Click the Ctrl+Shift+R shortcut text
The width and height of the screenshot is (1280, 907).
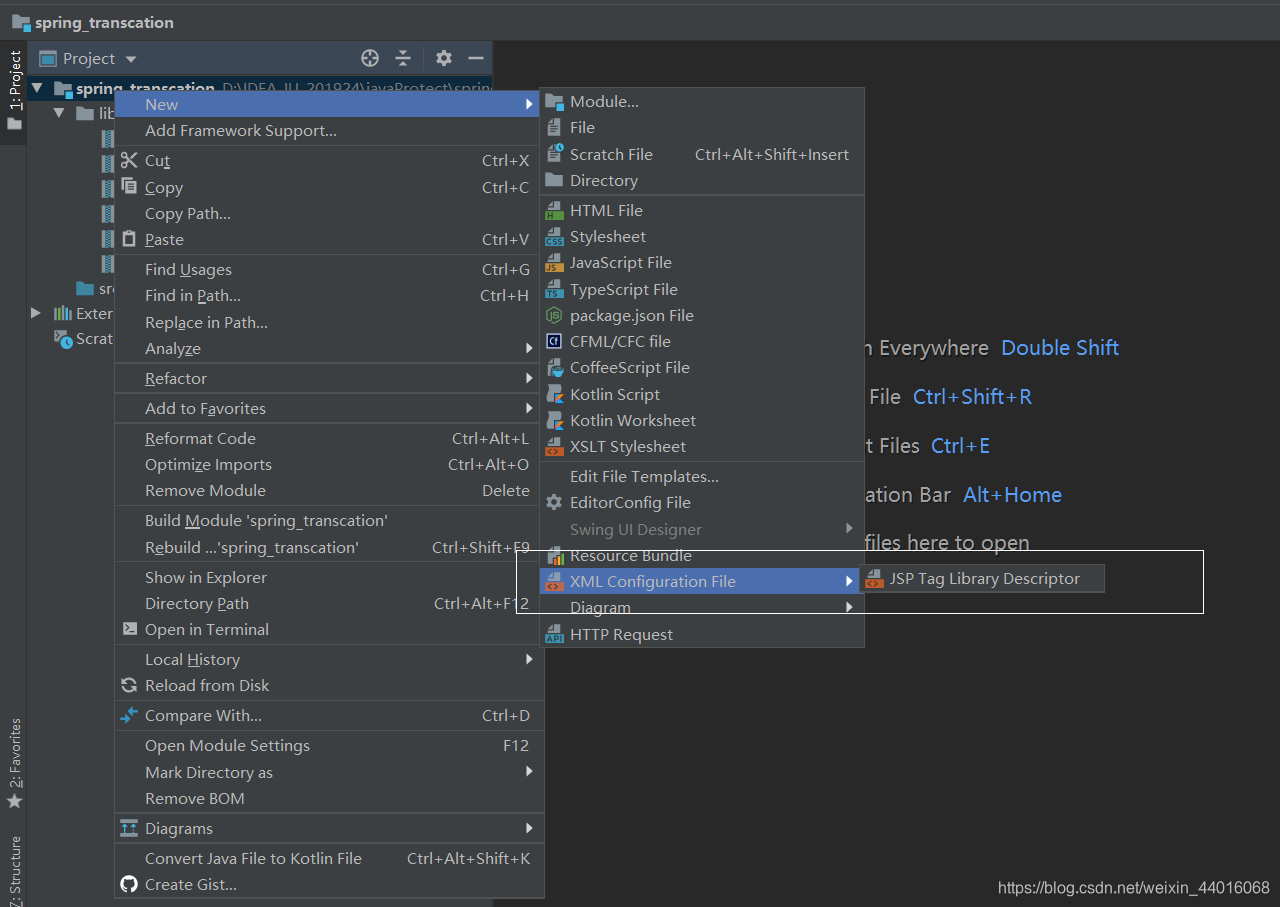click(x=972, y=397)
